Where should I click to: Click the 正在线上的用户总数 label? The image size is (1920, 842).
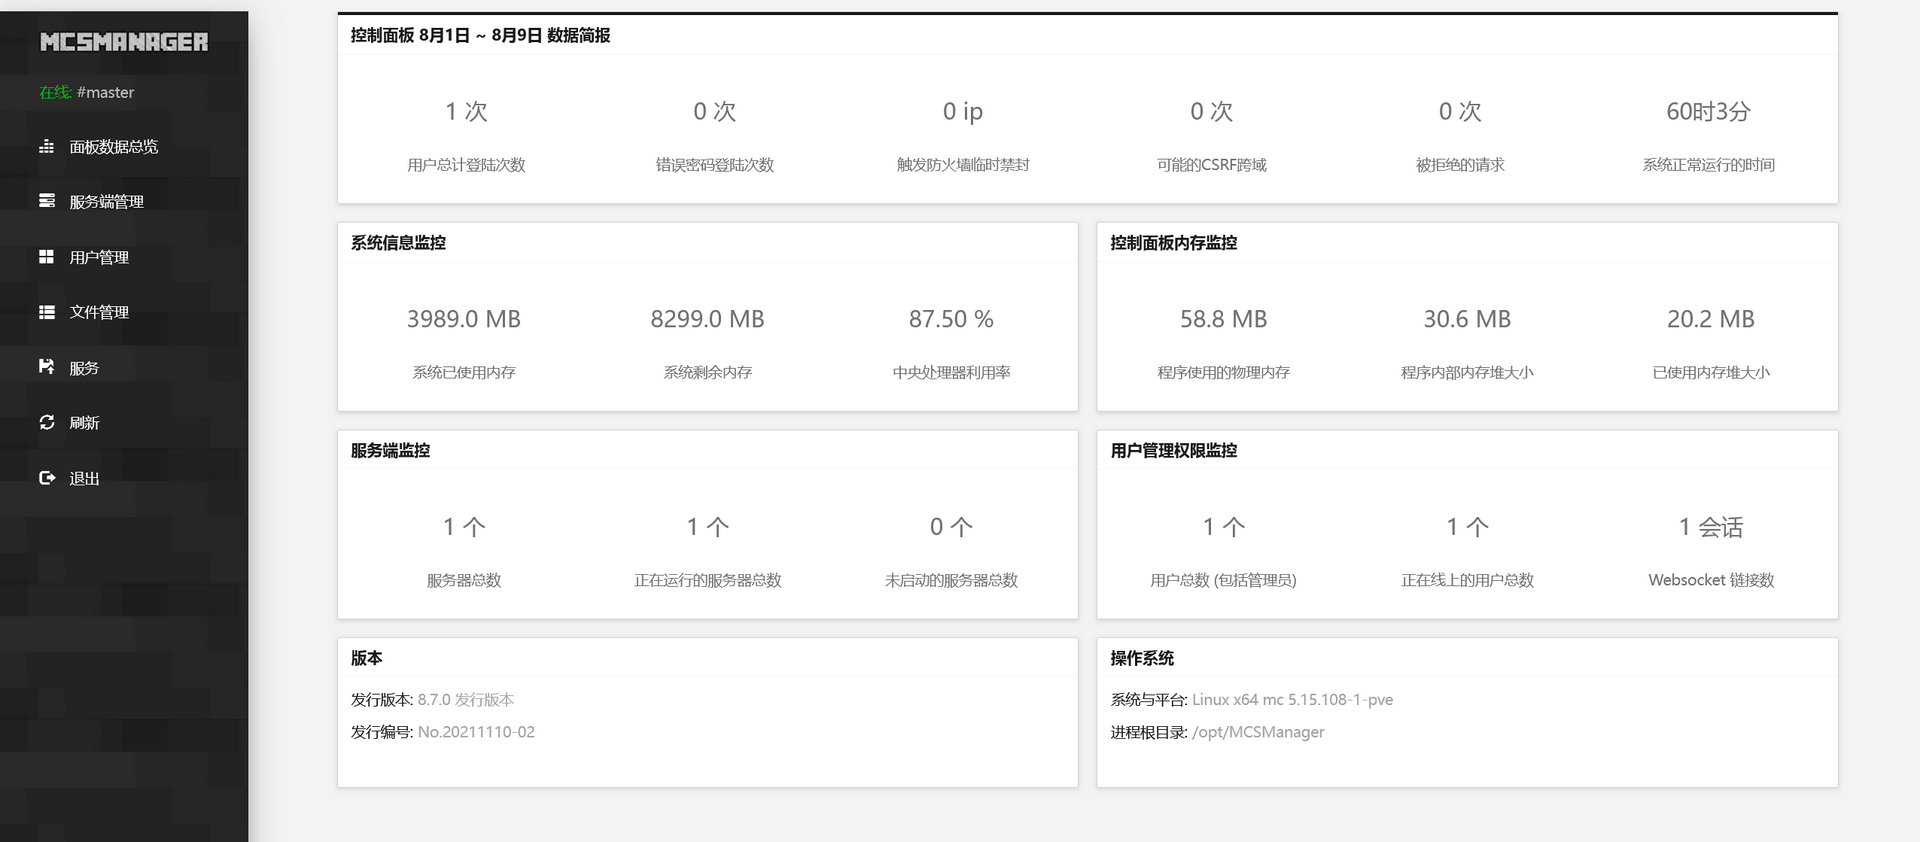(1467, 581)
